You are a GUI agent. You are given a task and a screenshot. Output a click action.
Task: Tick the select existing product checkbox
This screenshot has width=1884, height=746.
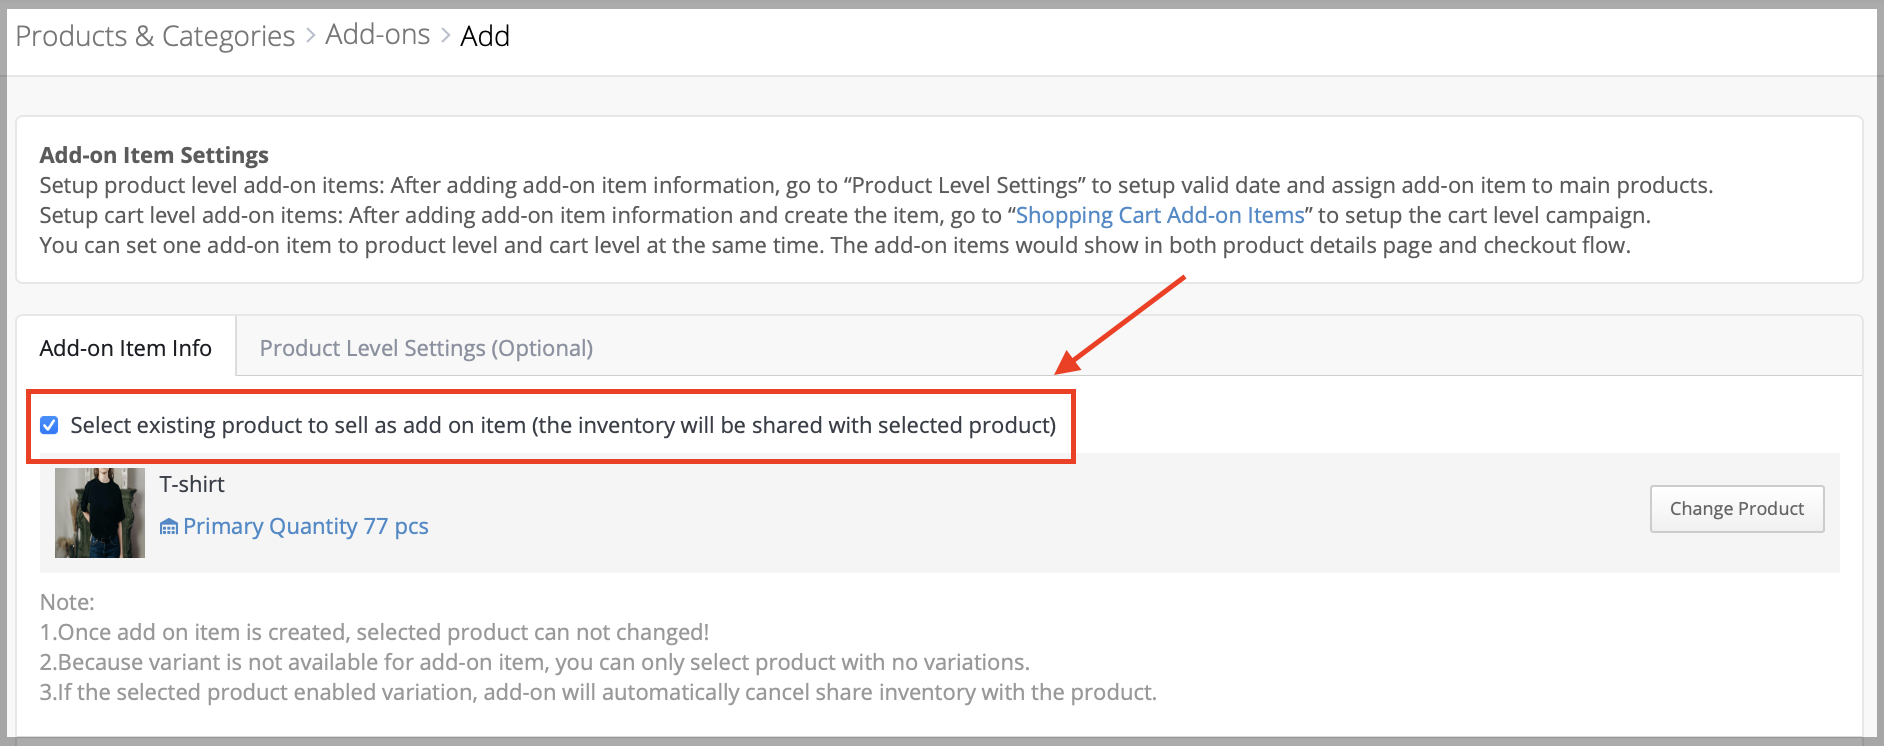(x=49, y=425)
